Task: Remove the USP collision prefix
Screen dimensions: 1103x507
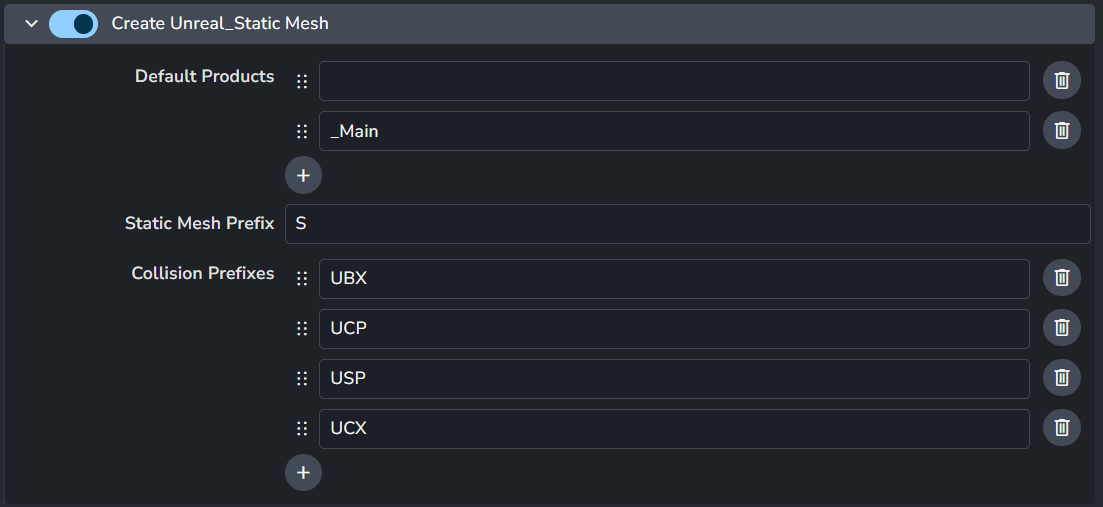Action: tap(1061, 378)
